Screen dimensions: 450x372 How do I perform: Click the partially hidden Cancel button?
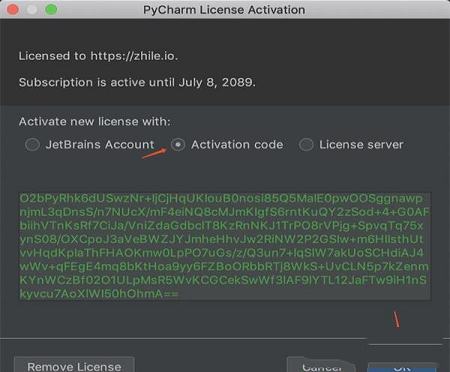[x=322, y=365]
